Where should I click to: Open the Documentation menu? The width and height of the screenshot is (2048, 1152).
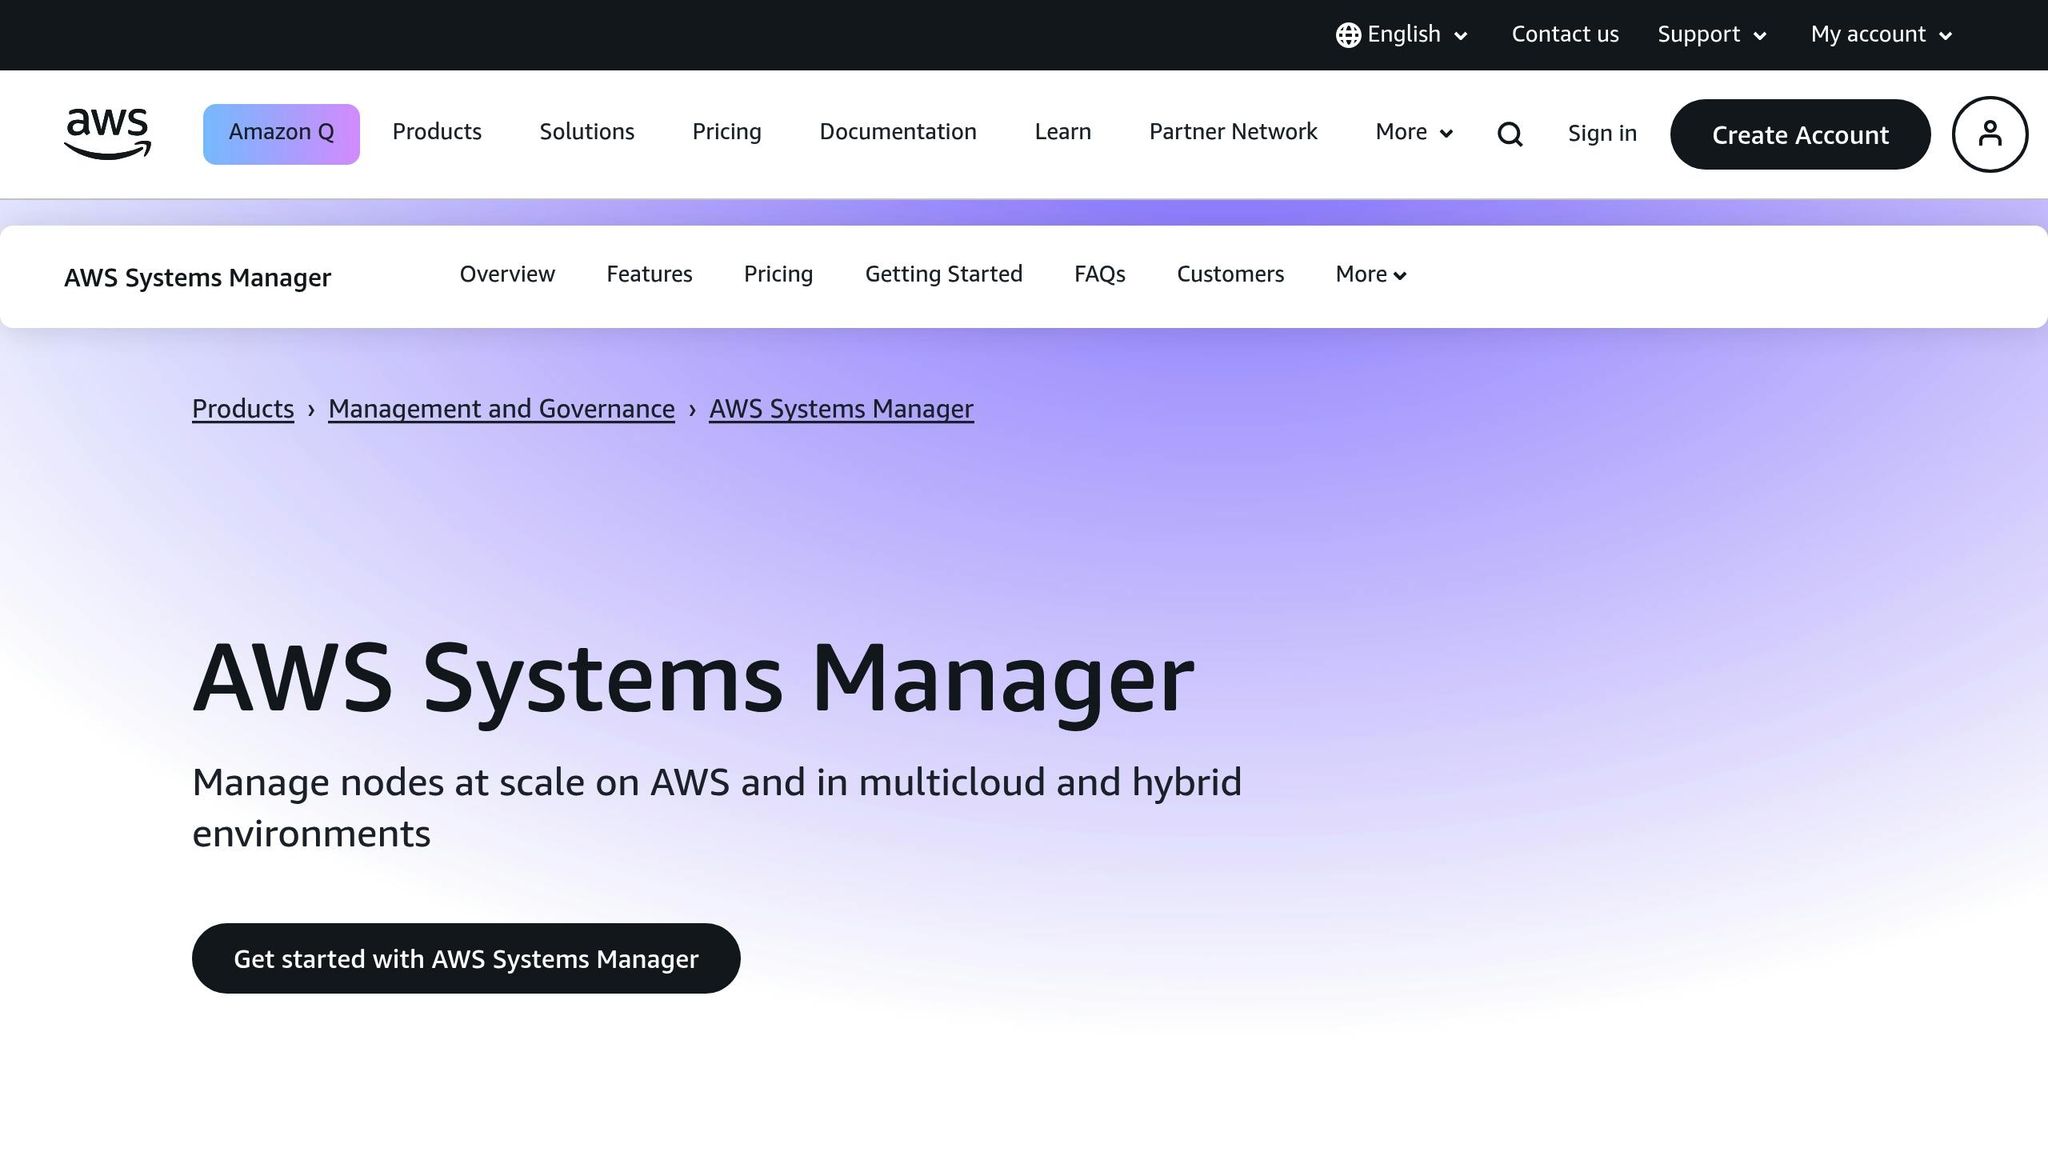pyautogui.click(x=898, y=132)
